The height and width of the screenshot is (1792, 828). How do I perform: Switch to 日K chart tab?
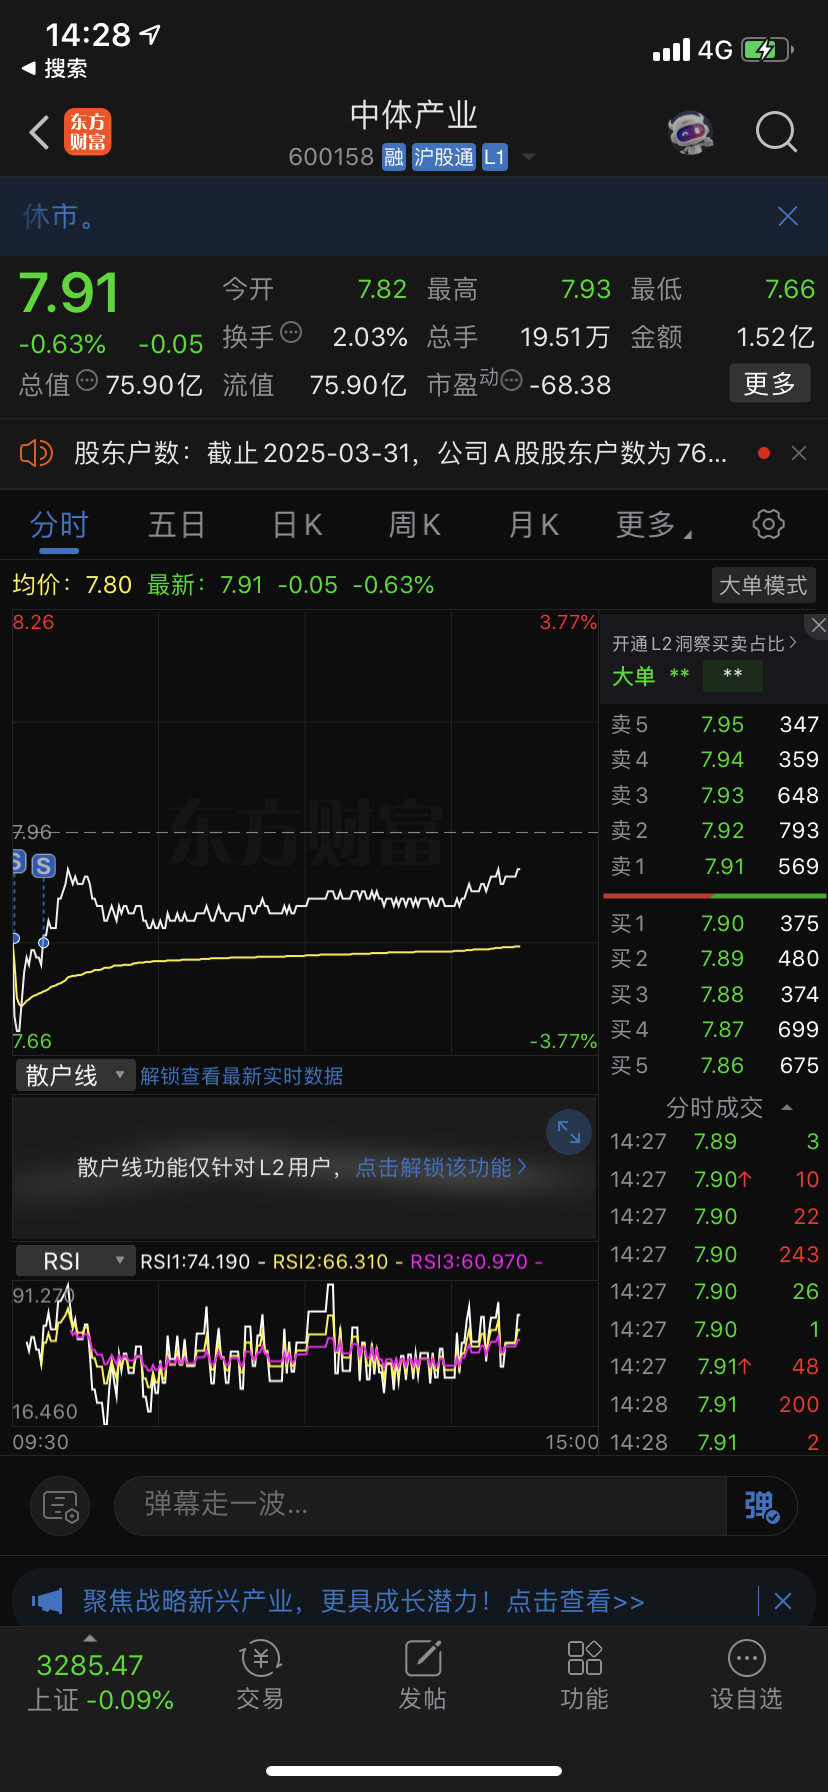point(297,524)
